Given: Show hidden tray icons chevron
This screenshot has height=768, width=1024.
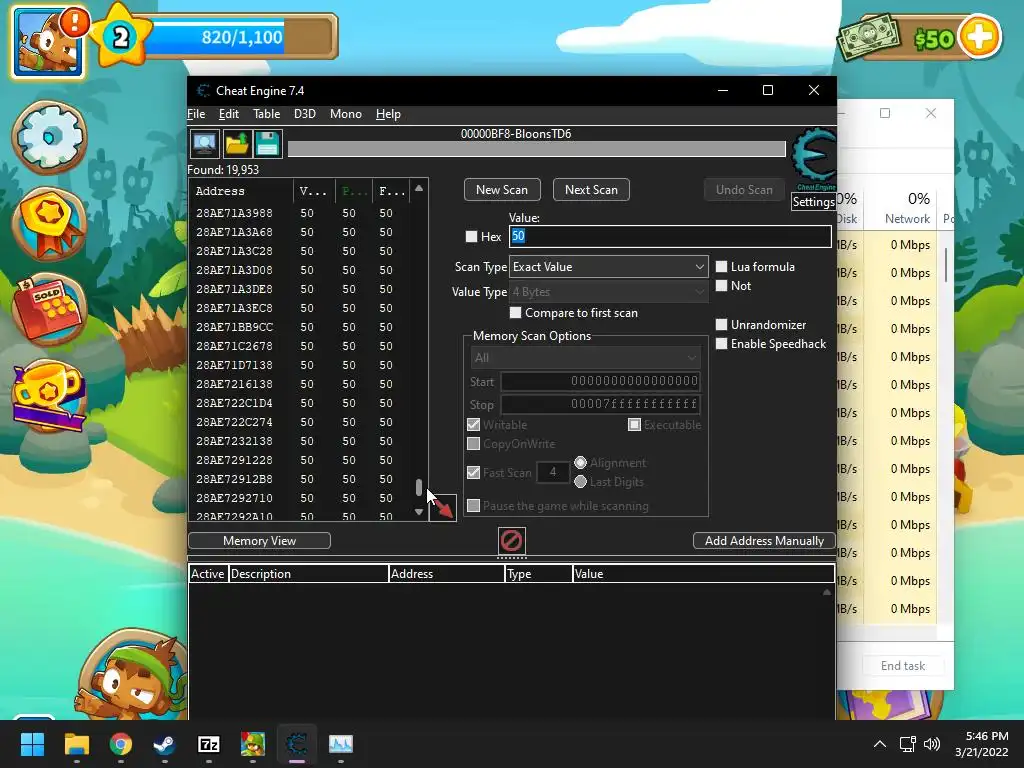Looking at the screenshot, I should coord(880,744).
